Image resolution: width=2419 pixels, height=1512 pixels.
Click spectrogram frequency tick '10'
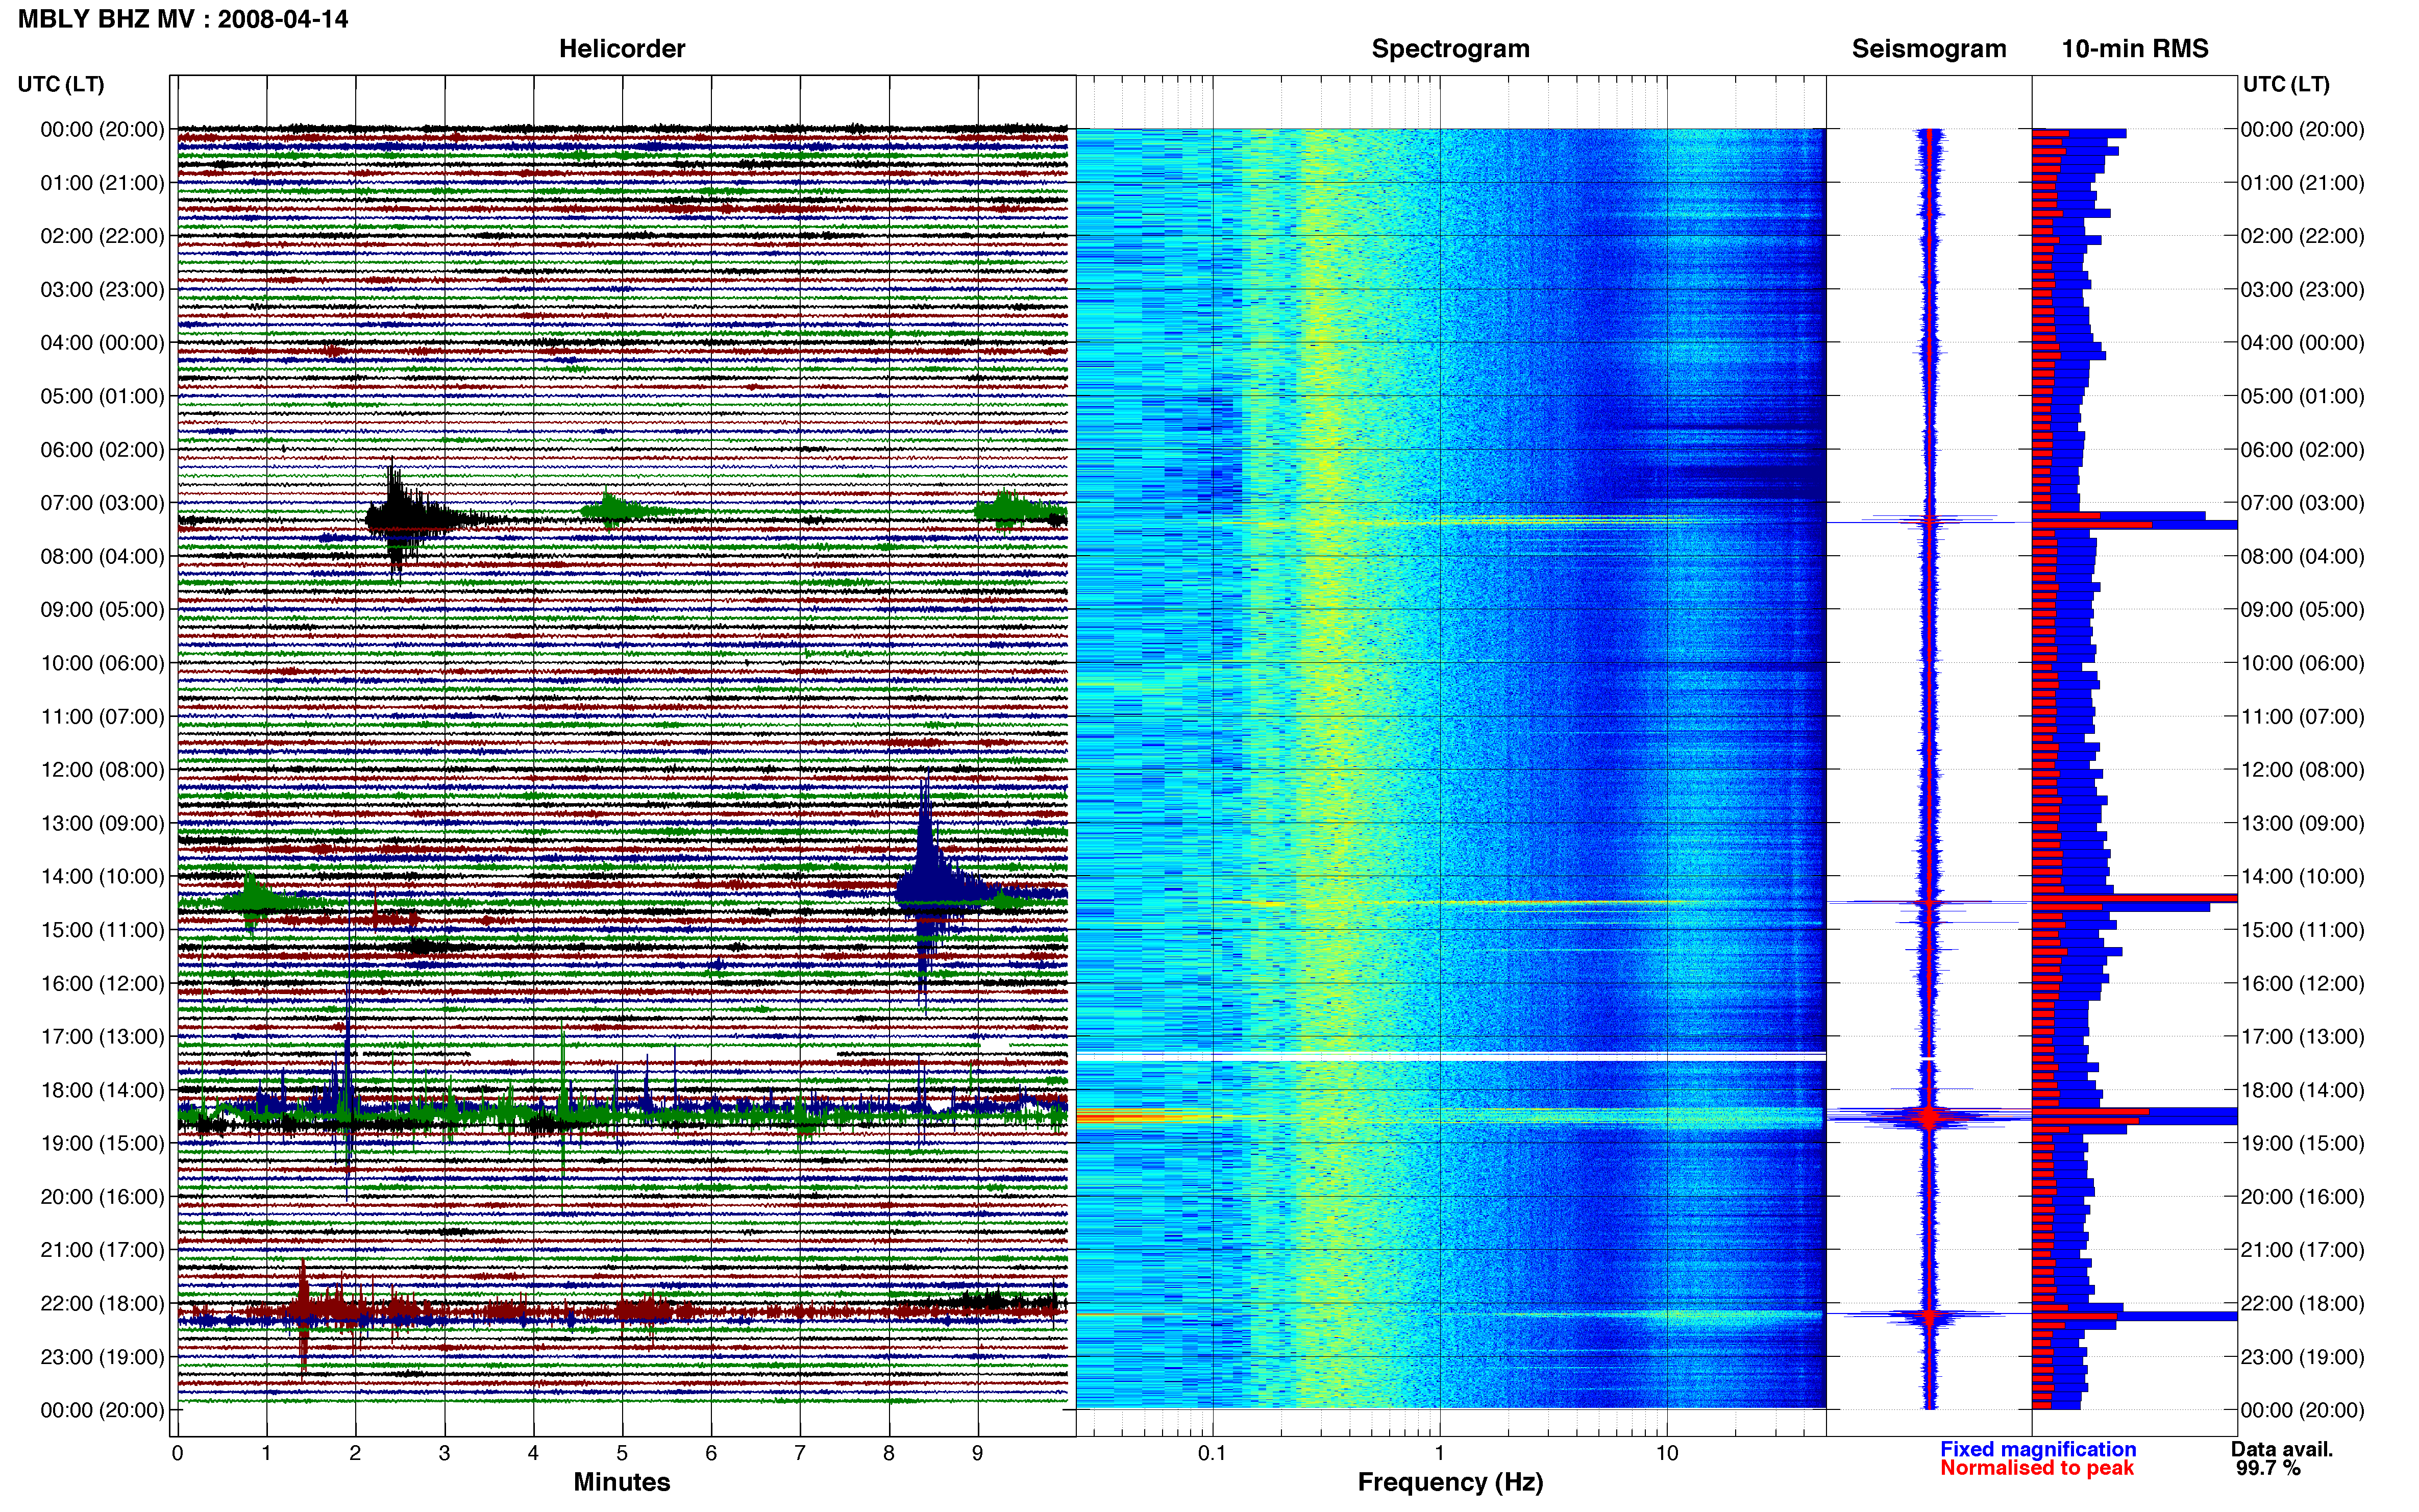pos(1667,1453)
